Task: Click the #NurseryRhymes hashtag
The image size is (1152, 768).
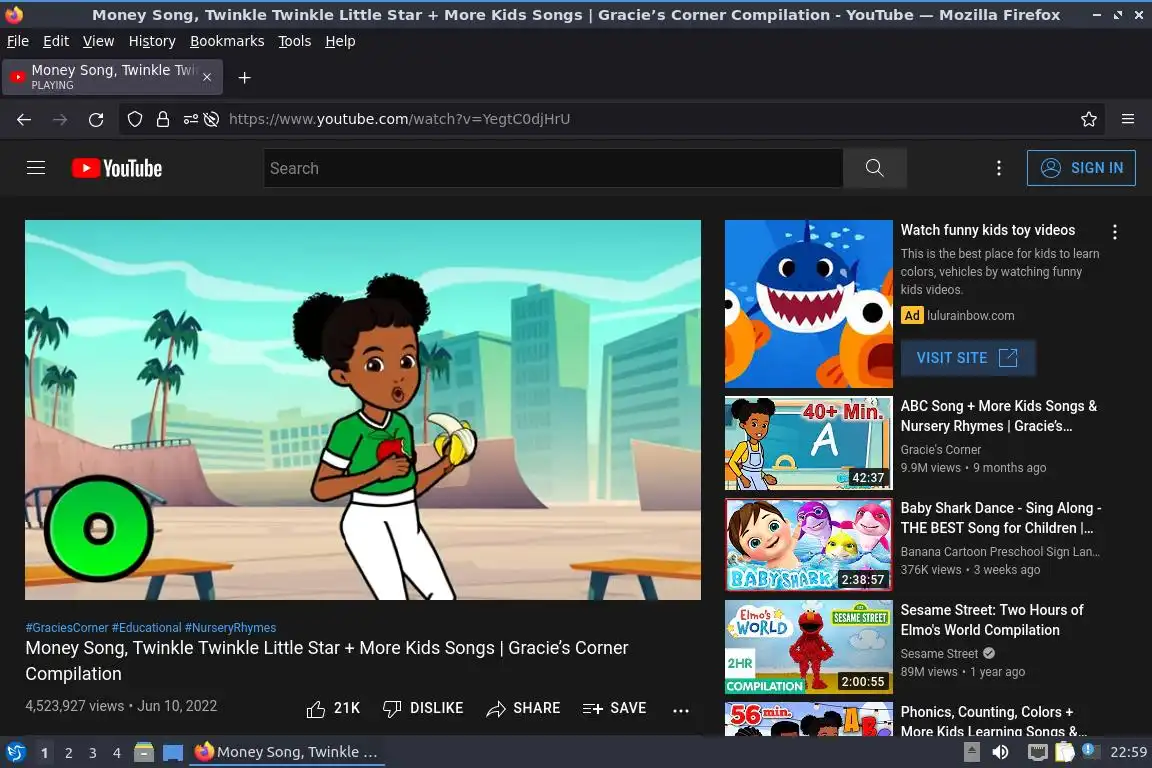Action: point(230,628)
